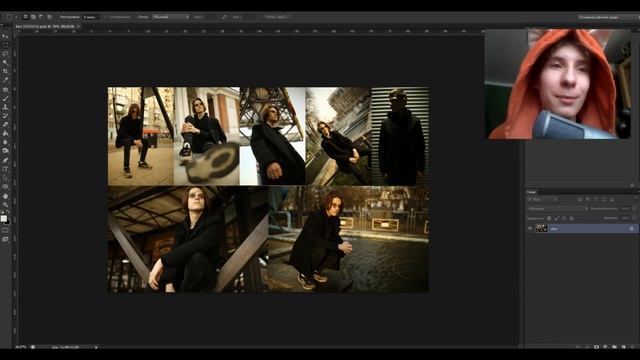This screenshot has width=640, height=360.
Task: Click the background color swatch
Action: 7,222
